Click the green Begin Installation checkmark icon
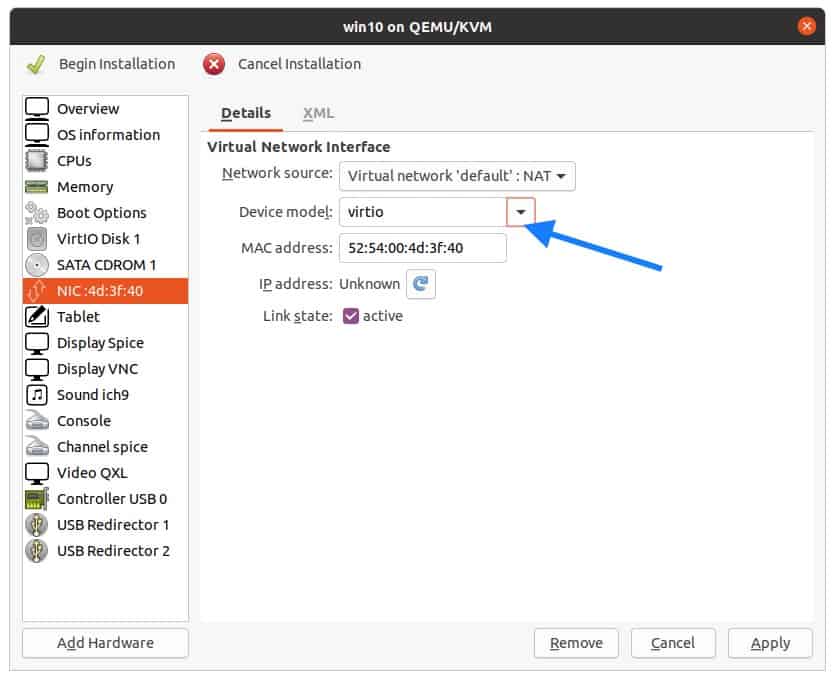835x680 pixels. (36, 64)
